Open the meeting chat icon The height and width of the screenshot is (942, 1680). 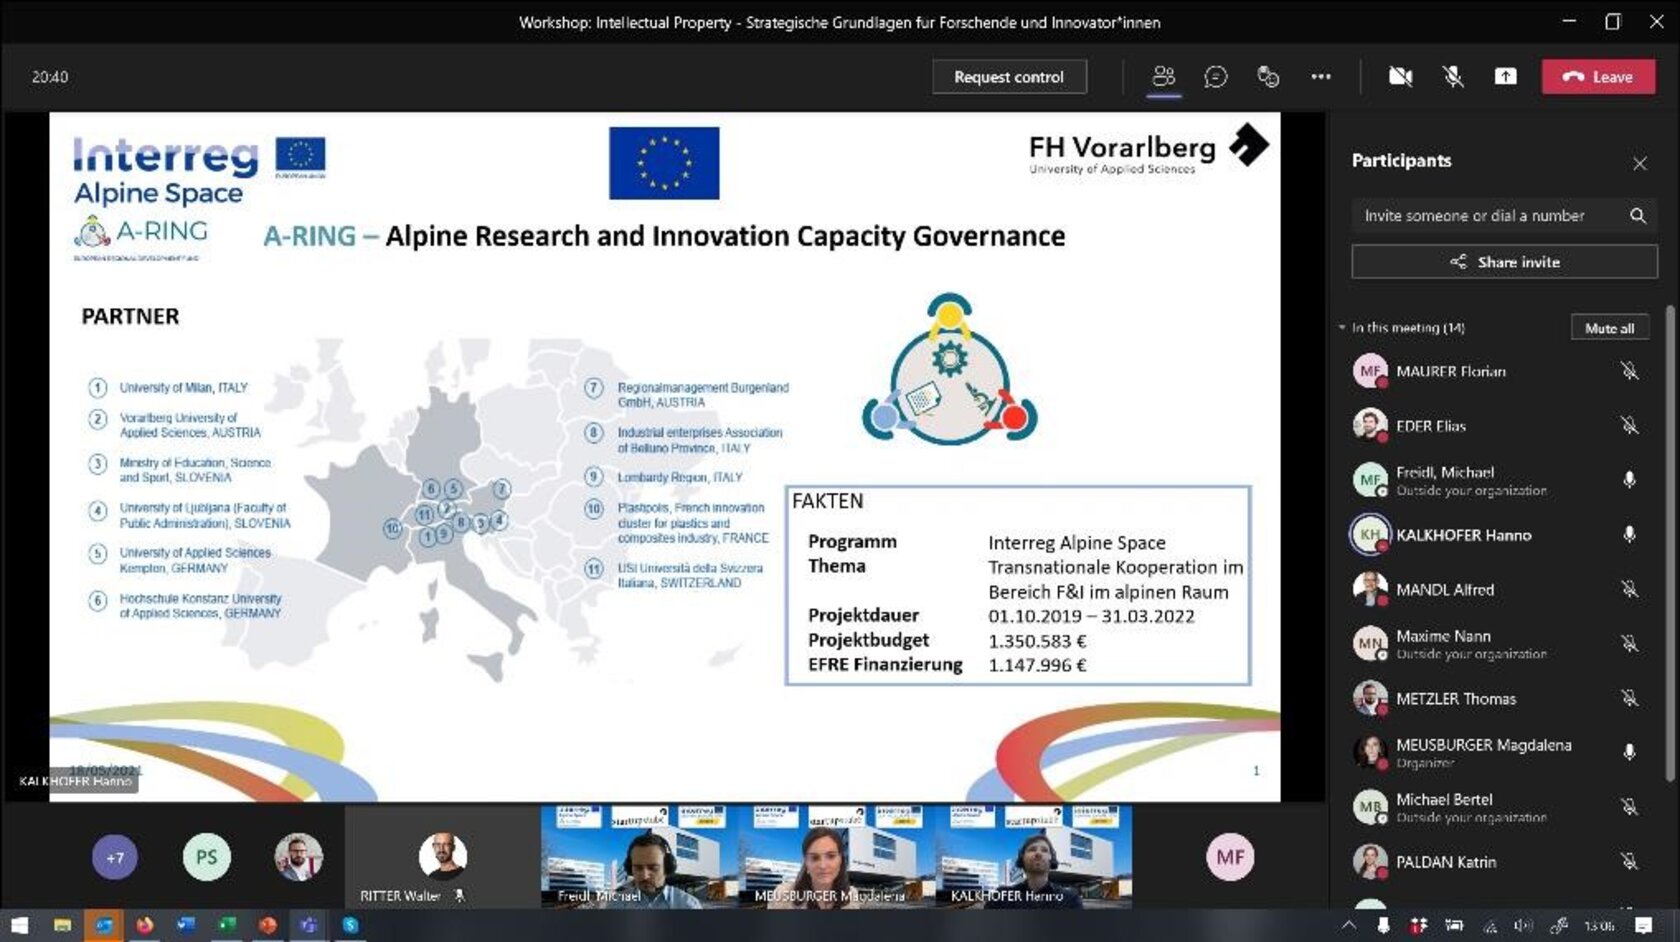click(1216, 77)
